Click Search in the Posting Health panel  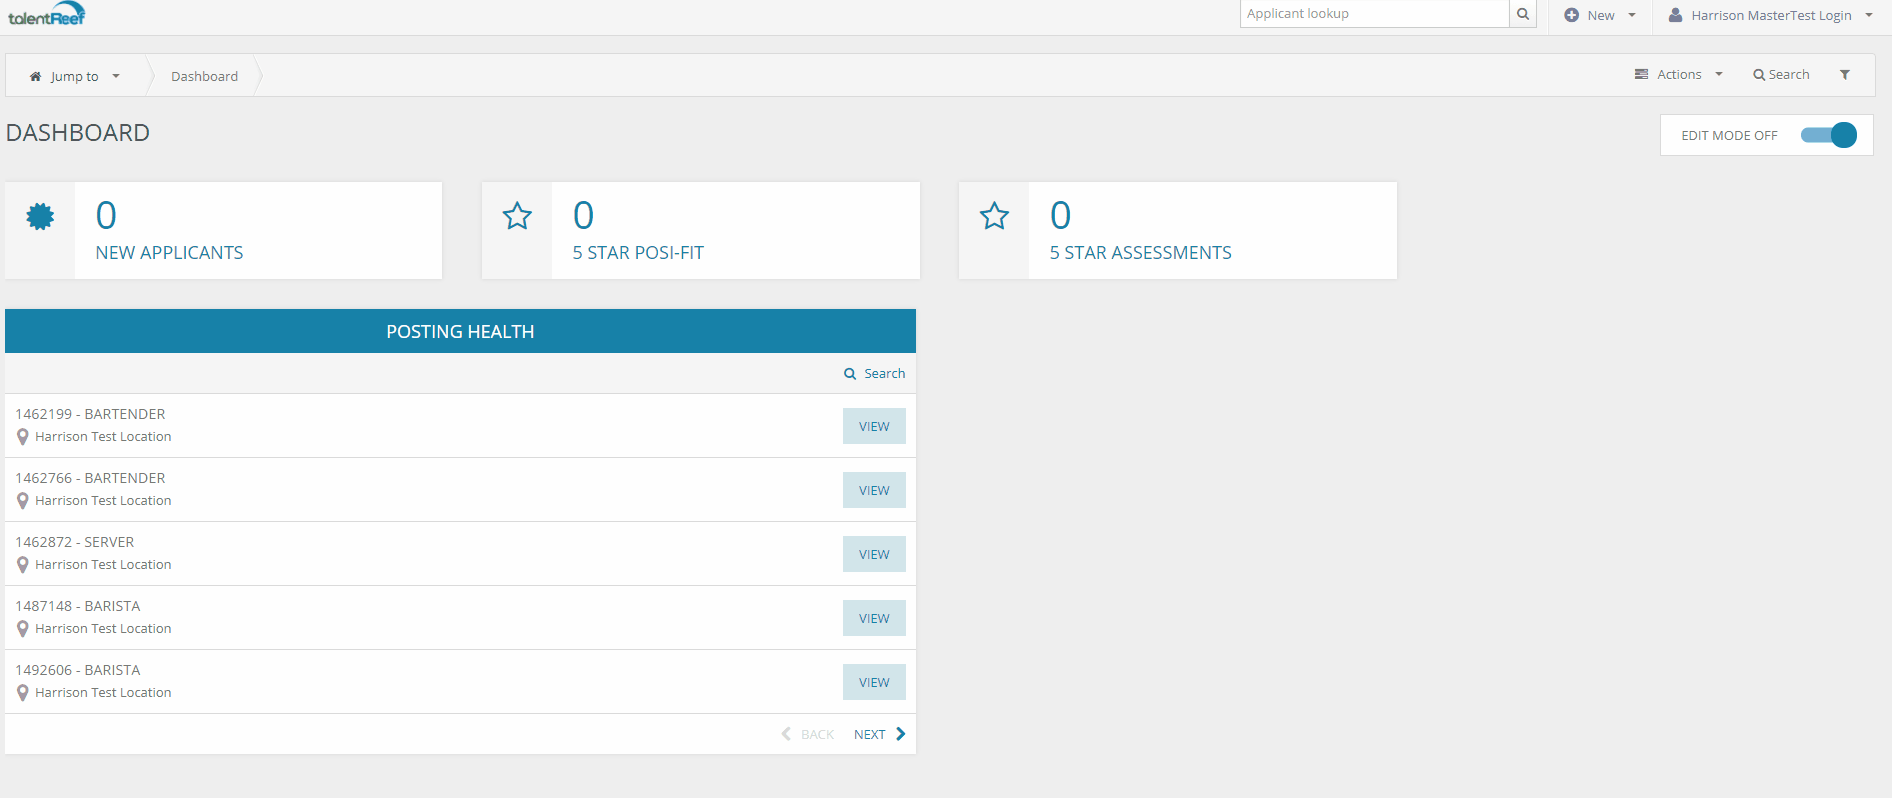875,373
